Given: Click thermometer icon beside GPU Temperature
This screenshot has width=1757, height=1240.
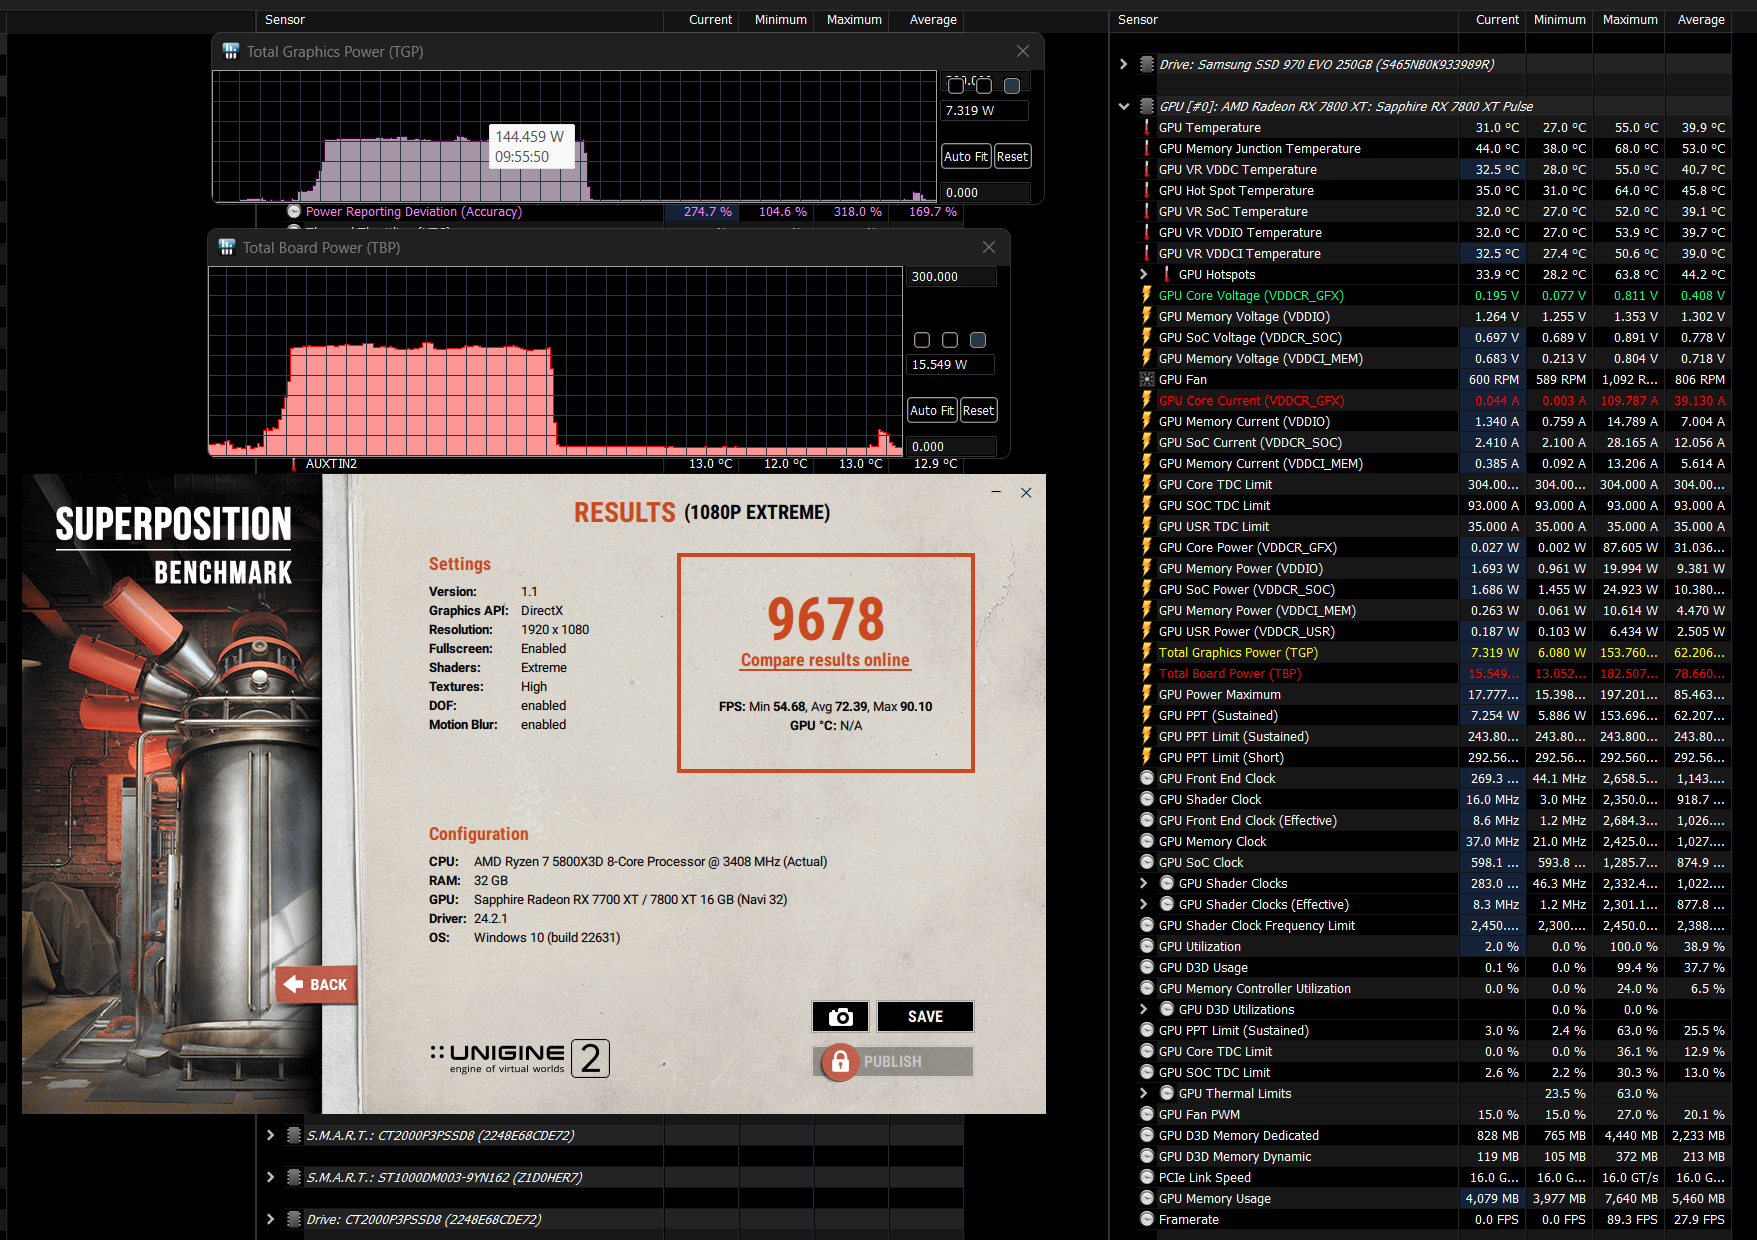Looking at the screenshot, I should pos(1147,127).
